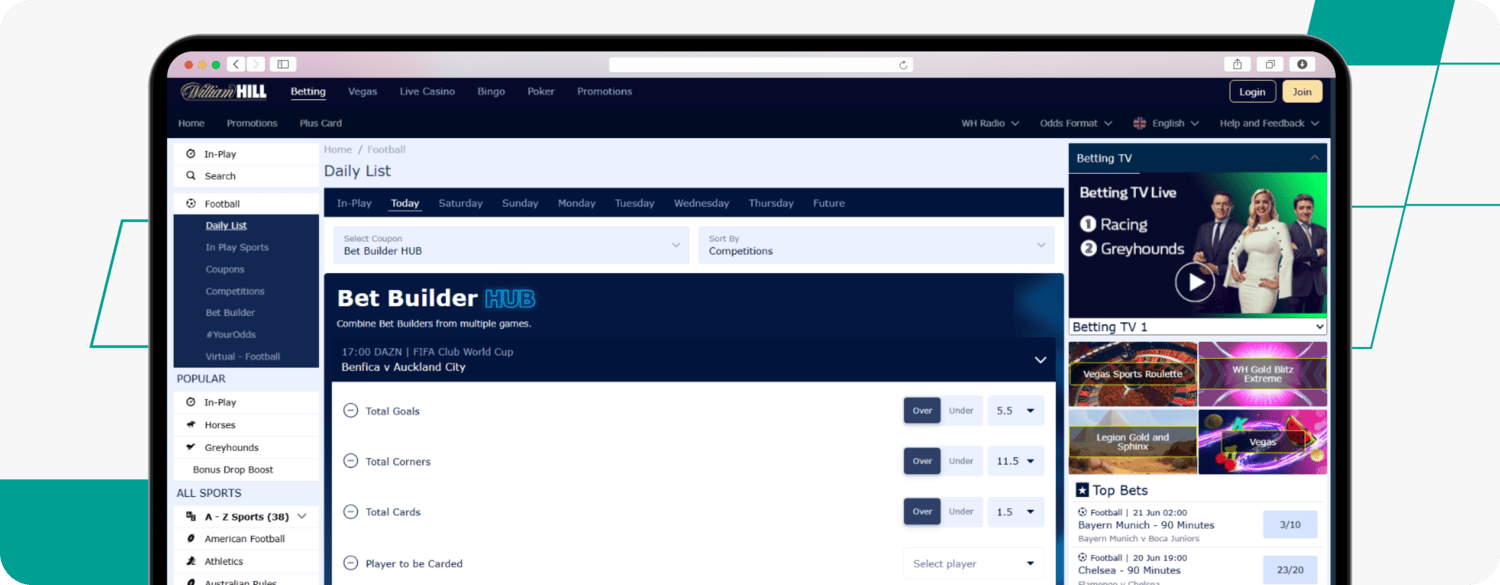Play the Betting TV Live video
Screen dimensions: 1500x585
click(x=1195, y=282)
